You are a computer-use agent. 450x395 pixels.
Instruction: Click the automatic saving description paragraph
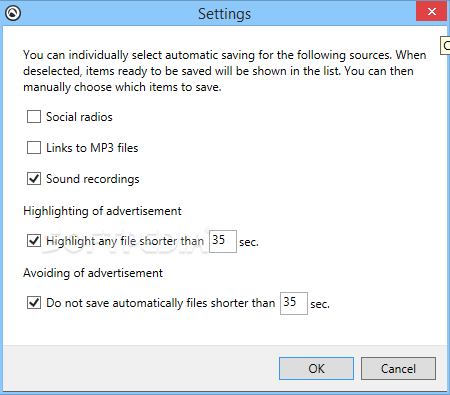click(x=225, y=71)
